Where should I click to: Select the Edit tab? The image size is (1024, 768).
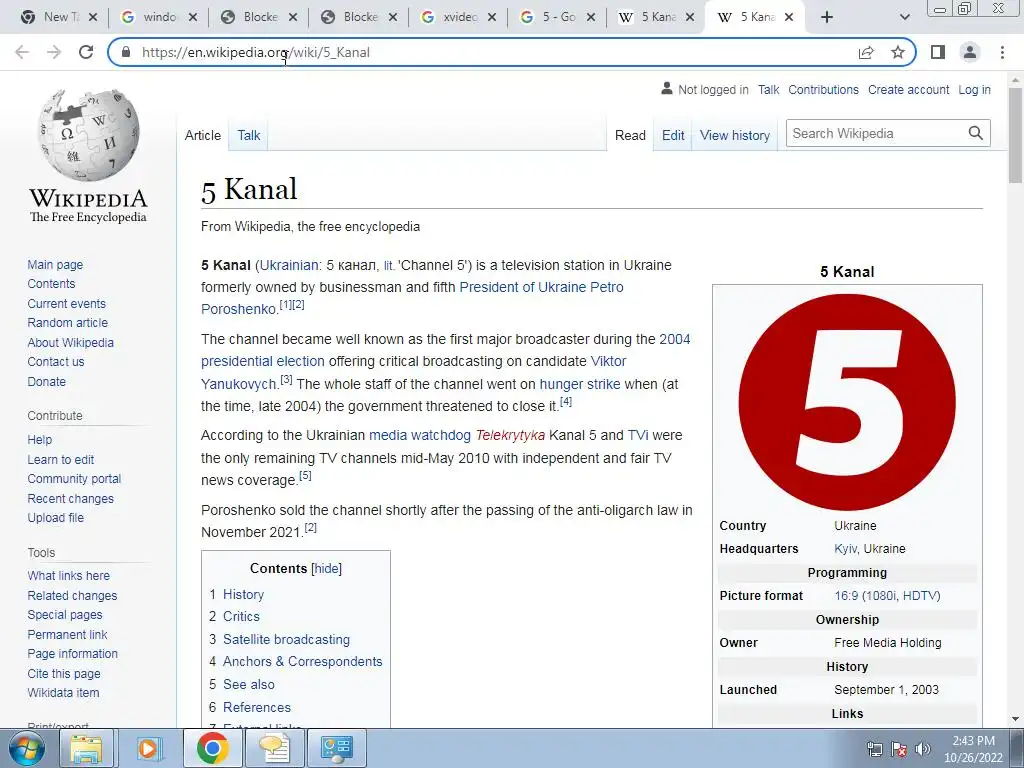tap(673, 135)
